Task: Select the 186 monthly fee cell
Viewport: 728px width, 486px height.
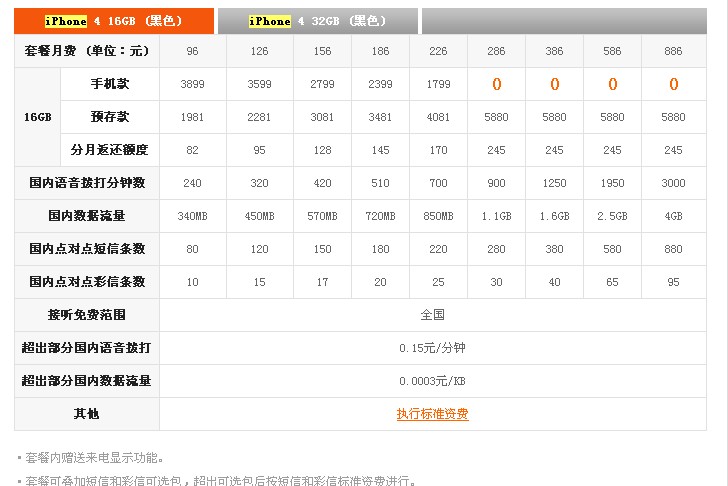Action: point(380,51)
